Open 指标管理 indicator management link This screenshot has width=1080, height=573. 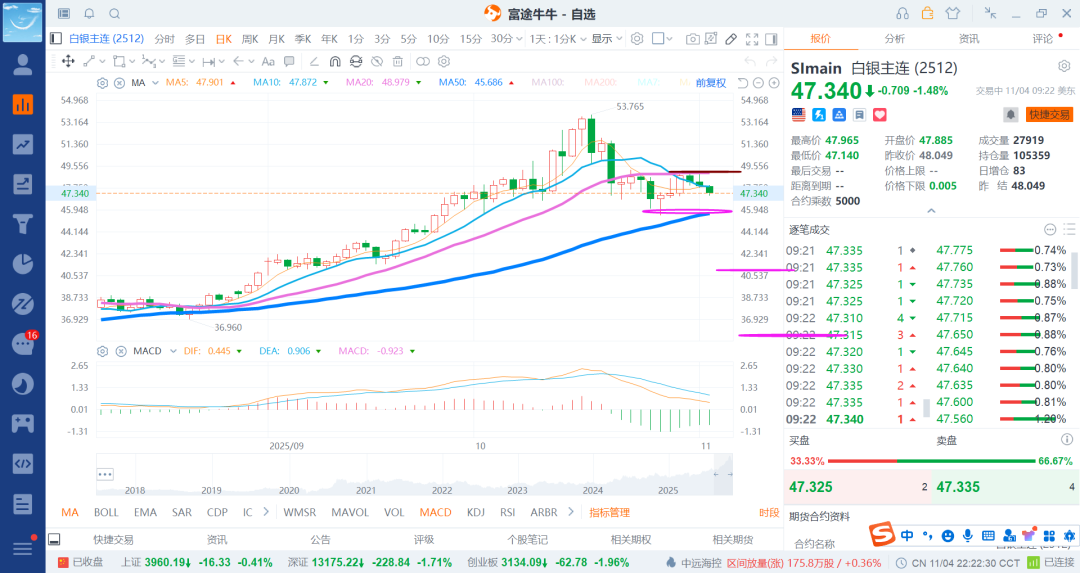tap(609, 512)
